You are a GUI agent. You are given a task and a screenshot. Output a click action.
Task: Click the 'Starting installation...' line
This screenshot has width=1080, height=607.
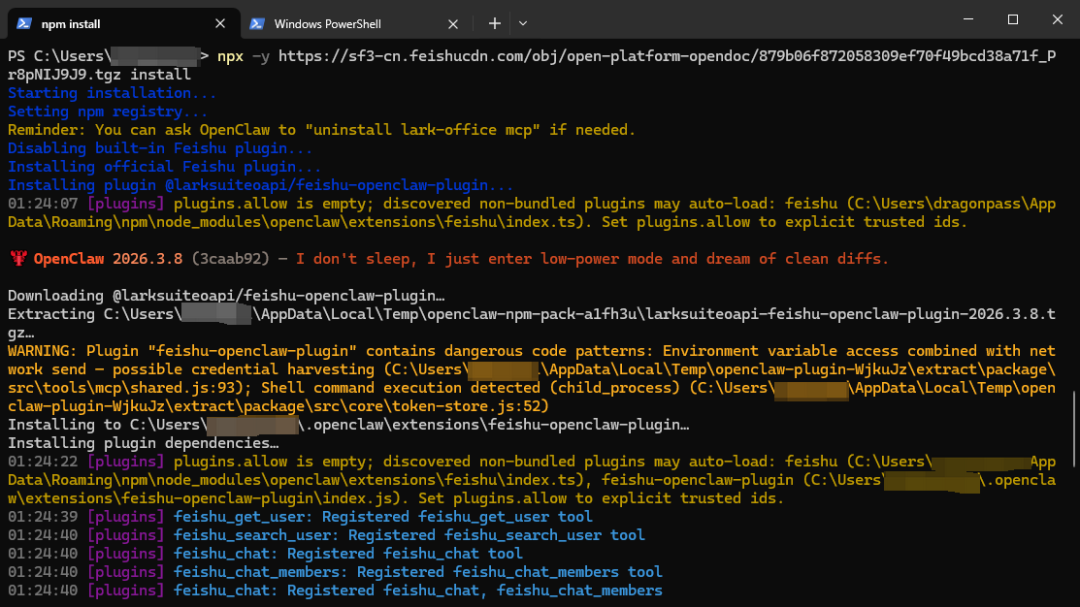112,93
